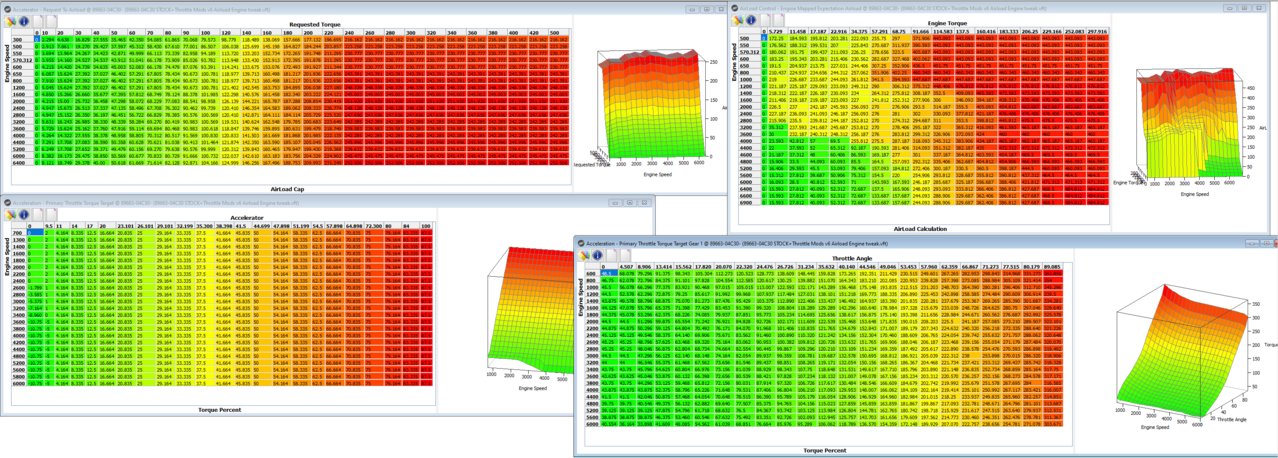Select column header 100 in Accelerator table

(x=424, y=226)
